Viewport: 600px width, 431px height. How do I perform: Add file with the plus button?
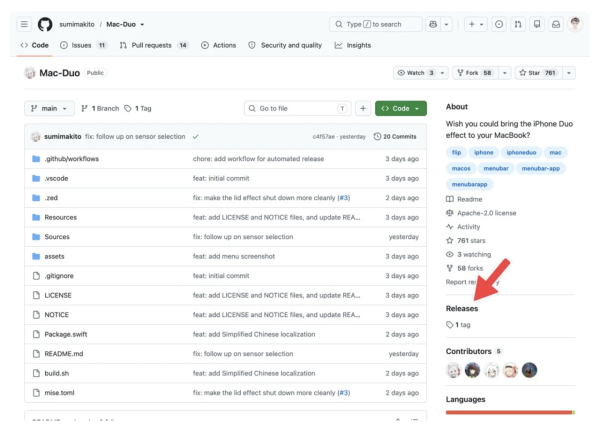tap(363, 108)
